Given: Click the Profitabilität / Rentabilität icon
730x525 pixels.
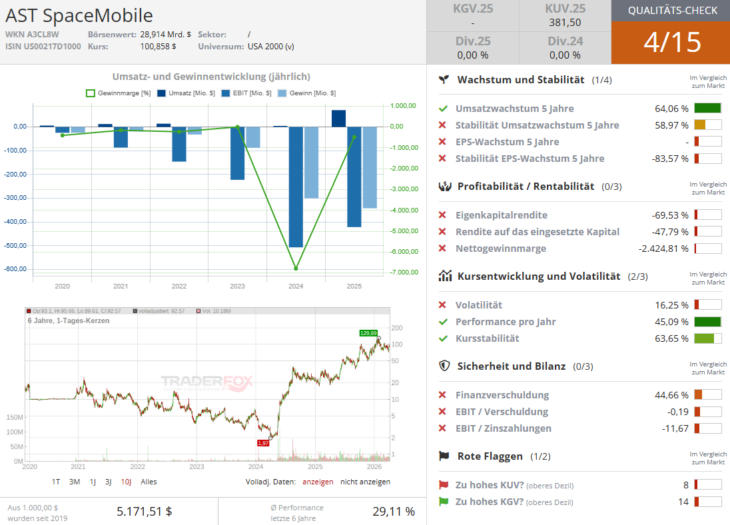Looking at the screenshot, I should click(443, 186).
